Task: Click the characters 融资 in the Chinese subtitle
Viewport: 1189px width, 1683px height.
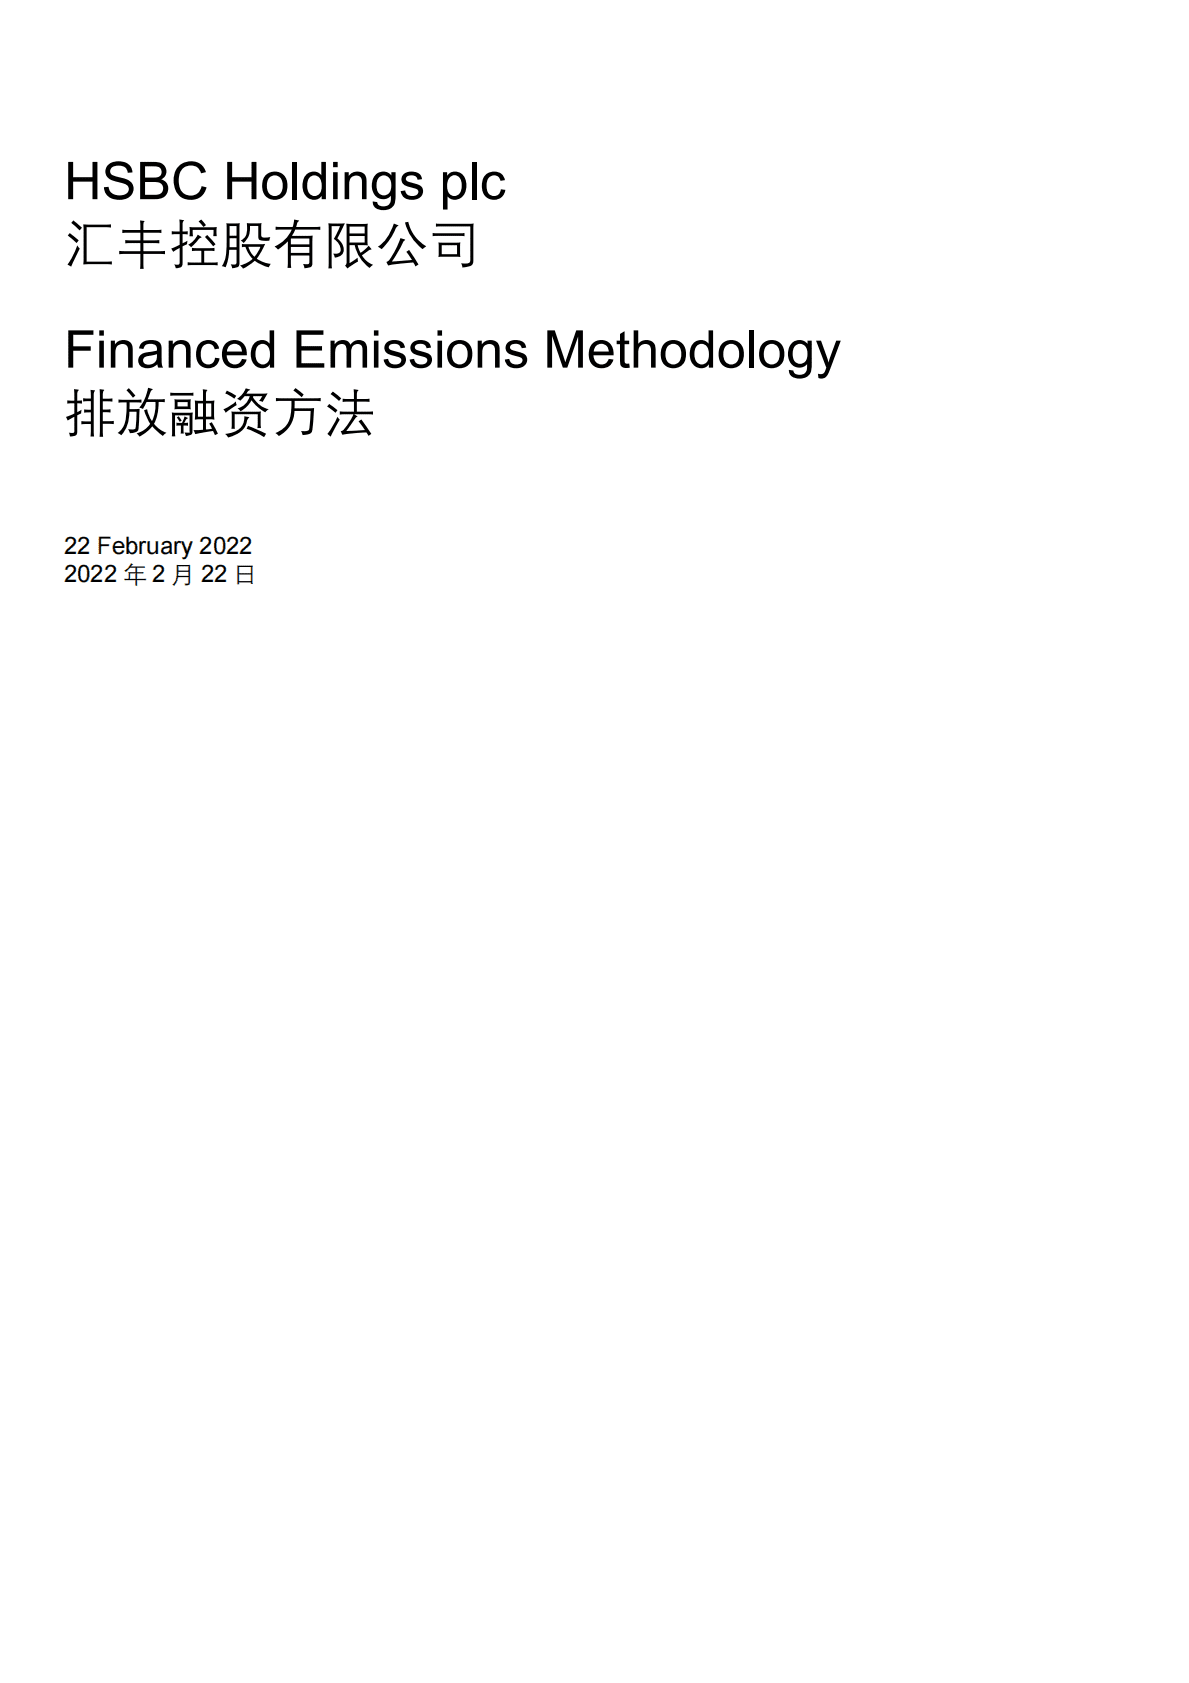Action: [221, 414]
